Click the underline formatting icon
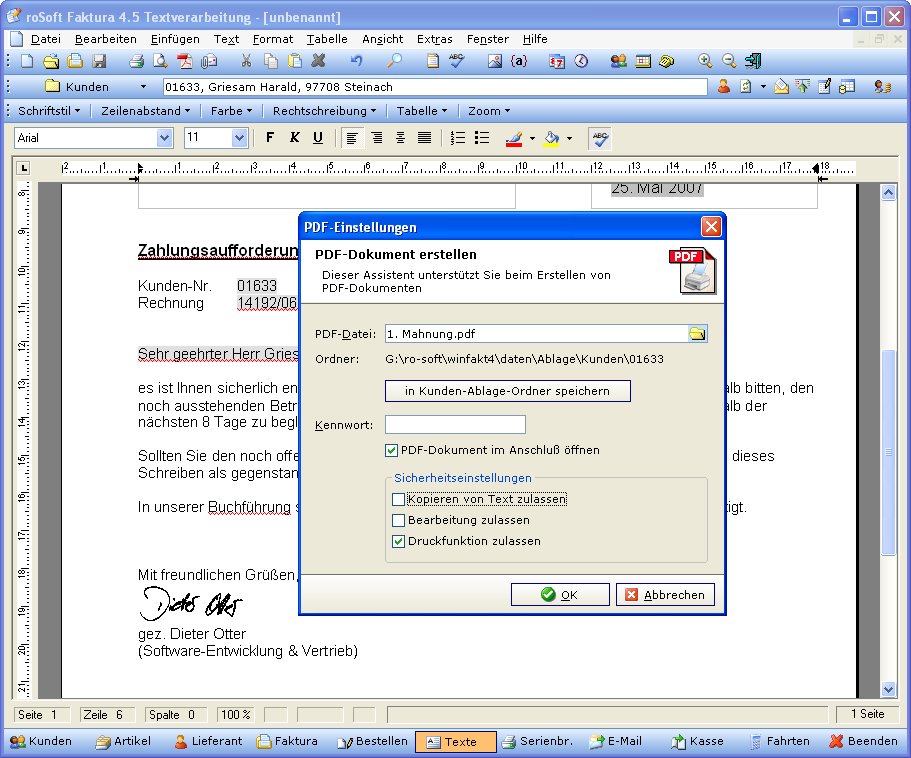The height and width of the screenshot is (758, 911). pyautogui.click(x=318, y=138)
